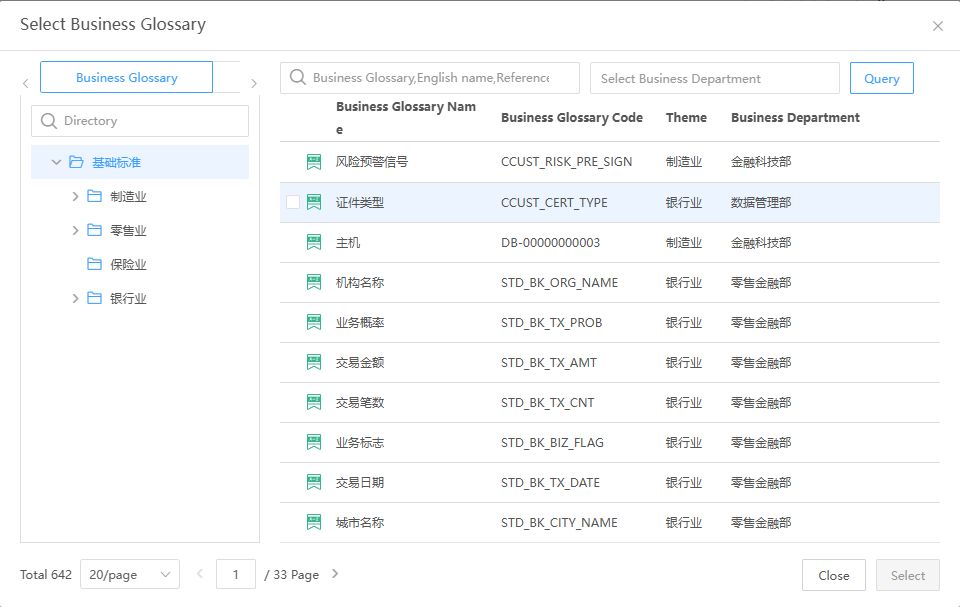Click the code STD_BK_TX_DATE
The width and height of the screenshot is (960, 607).
550,483
